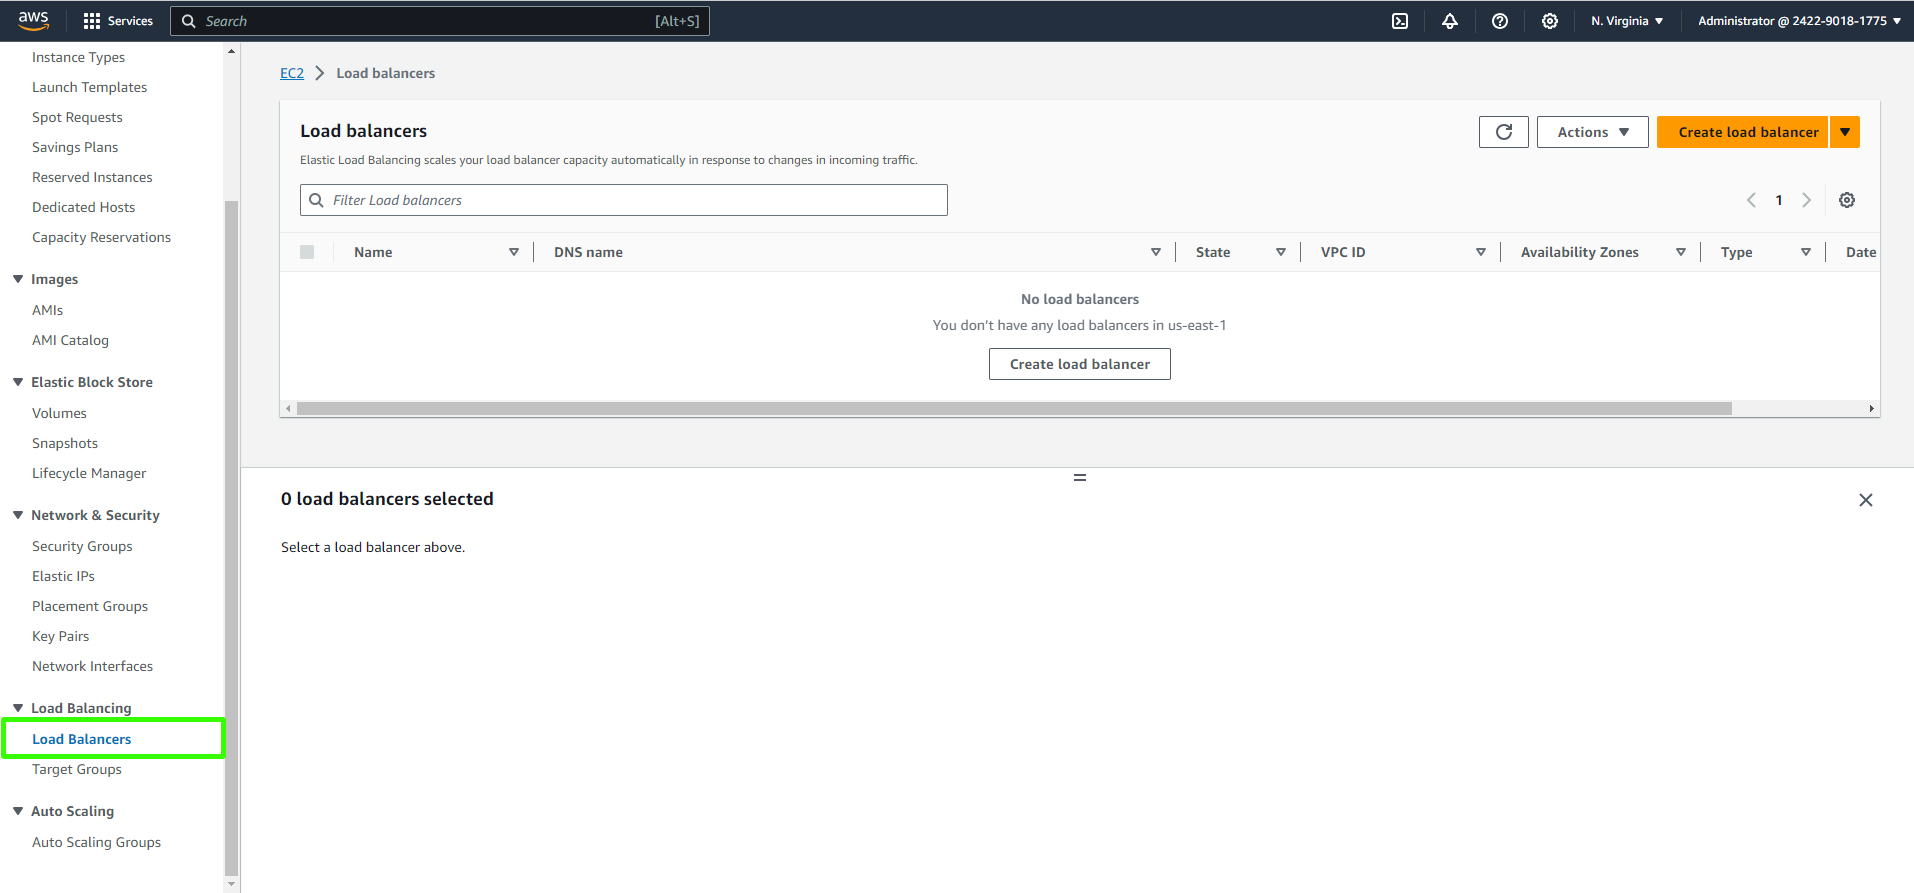Sort by VPC ID column arrow
This screenshot has height=893, width=1914.
pos(1481,252)
